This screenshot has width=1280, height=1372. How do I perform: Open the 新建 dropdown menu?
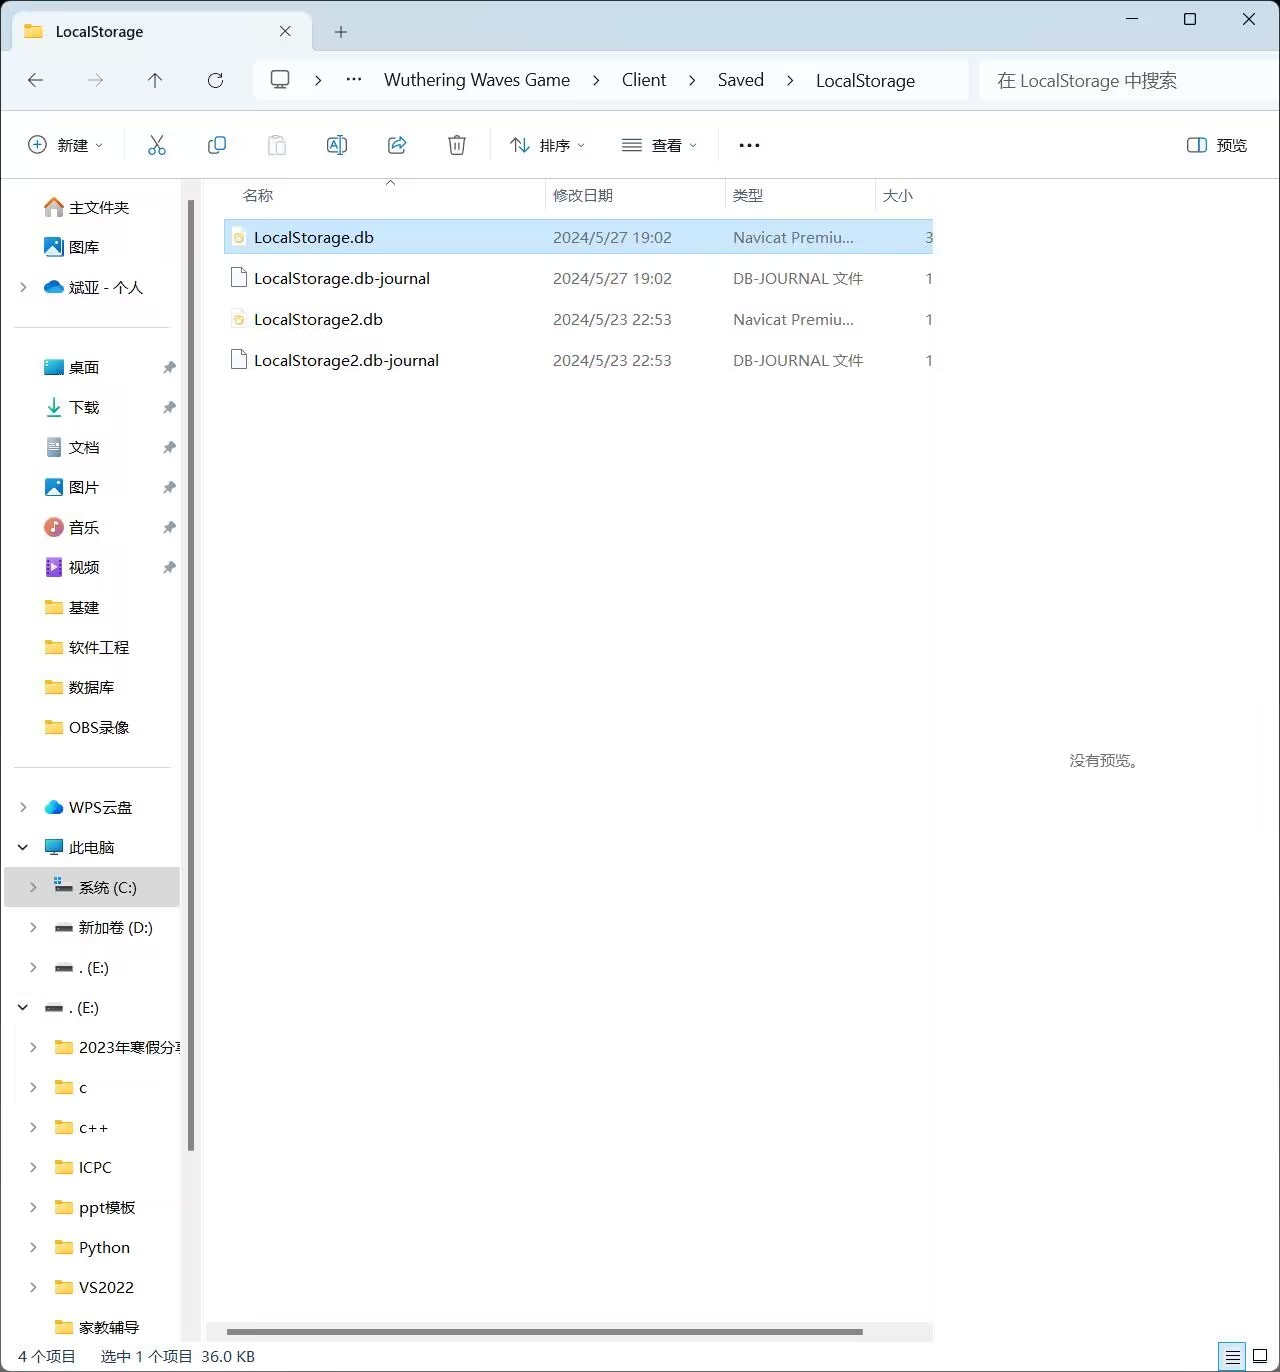point(65,145)
